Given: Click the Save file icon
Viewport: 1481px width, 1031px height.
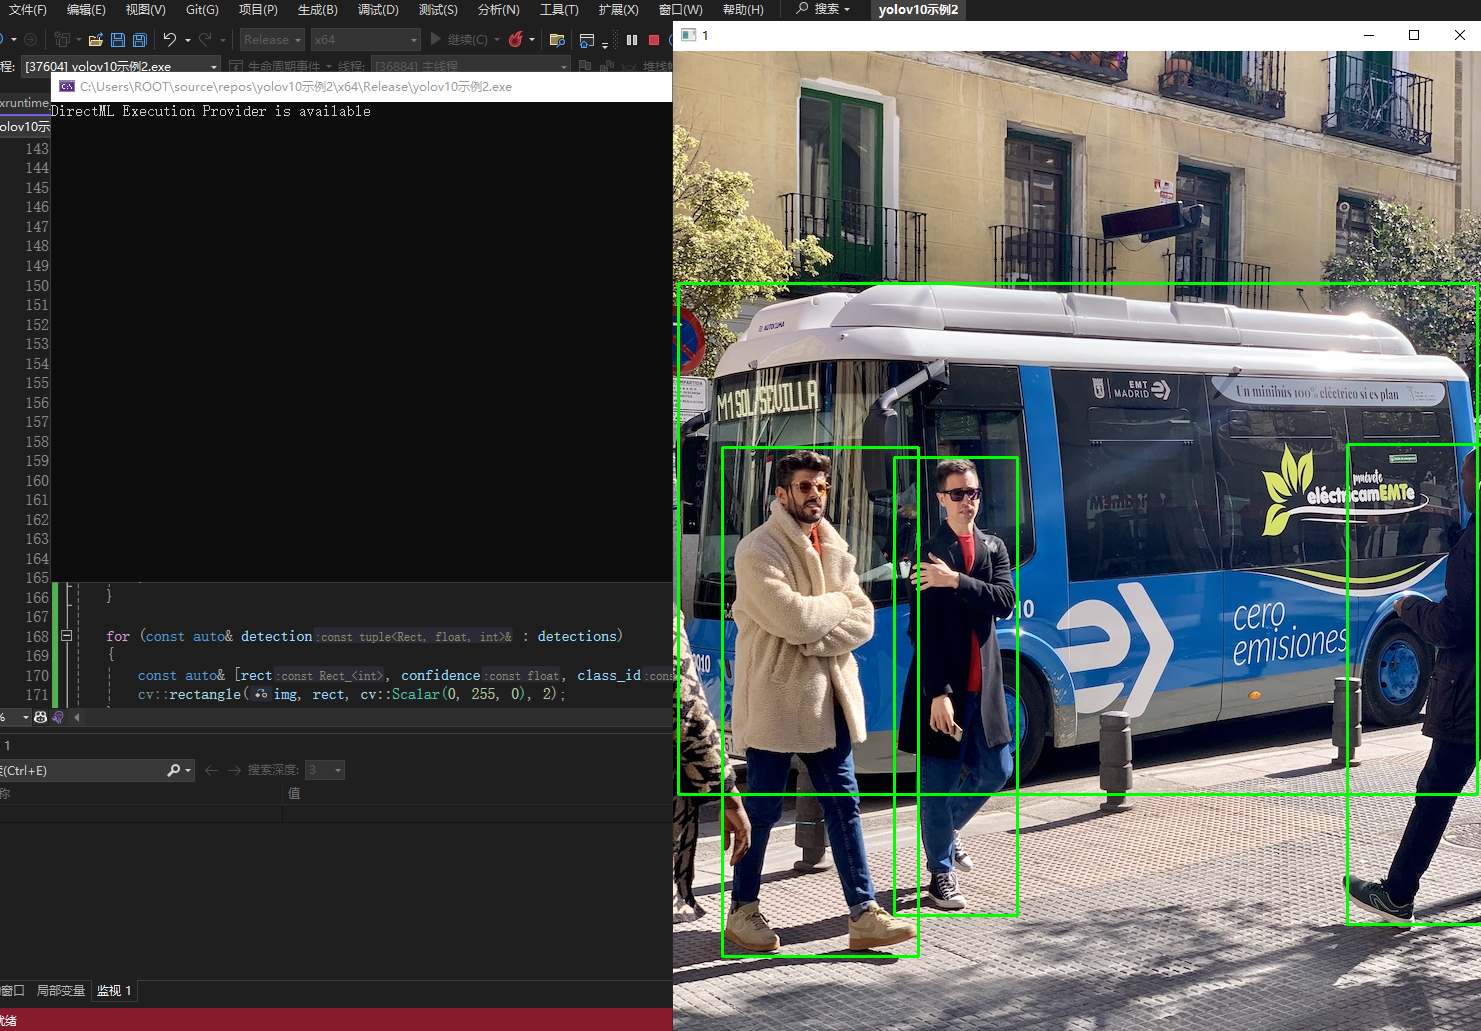Looking at the screenshot, I should pyautogui.click(x=118, y=40).
